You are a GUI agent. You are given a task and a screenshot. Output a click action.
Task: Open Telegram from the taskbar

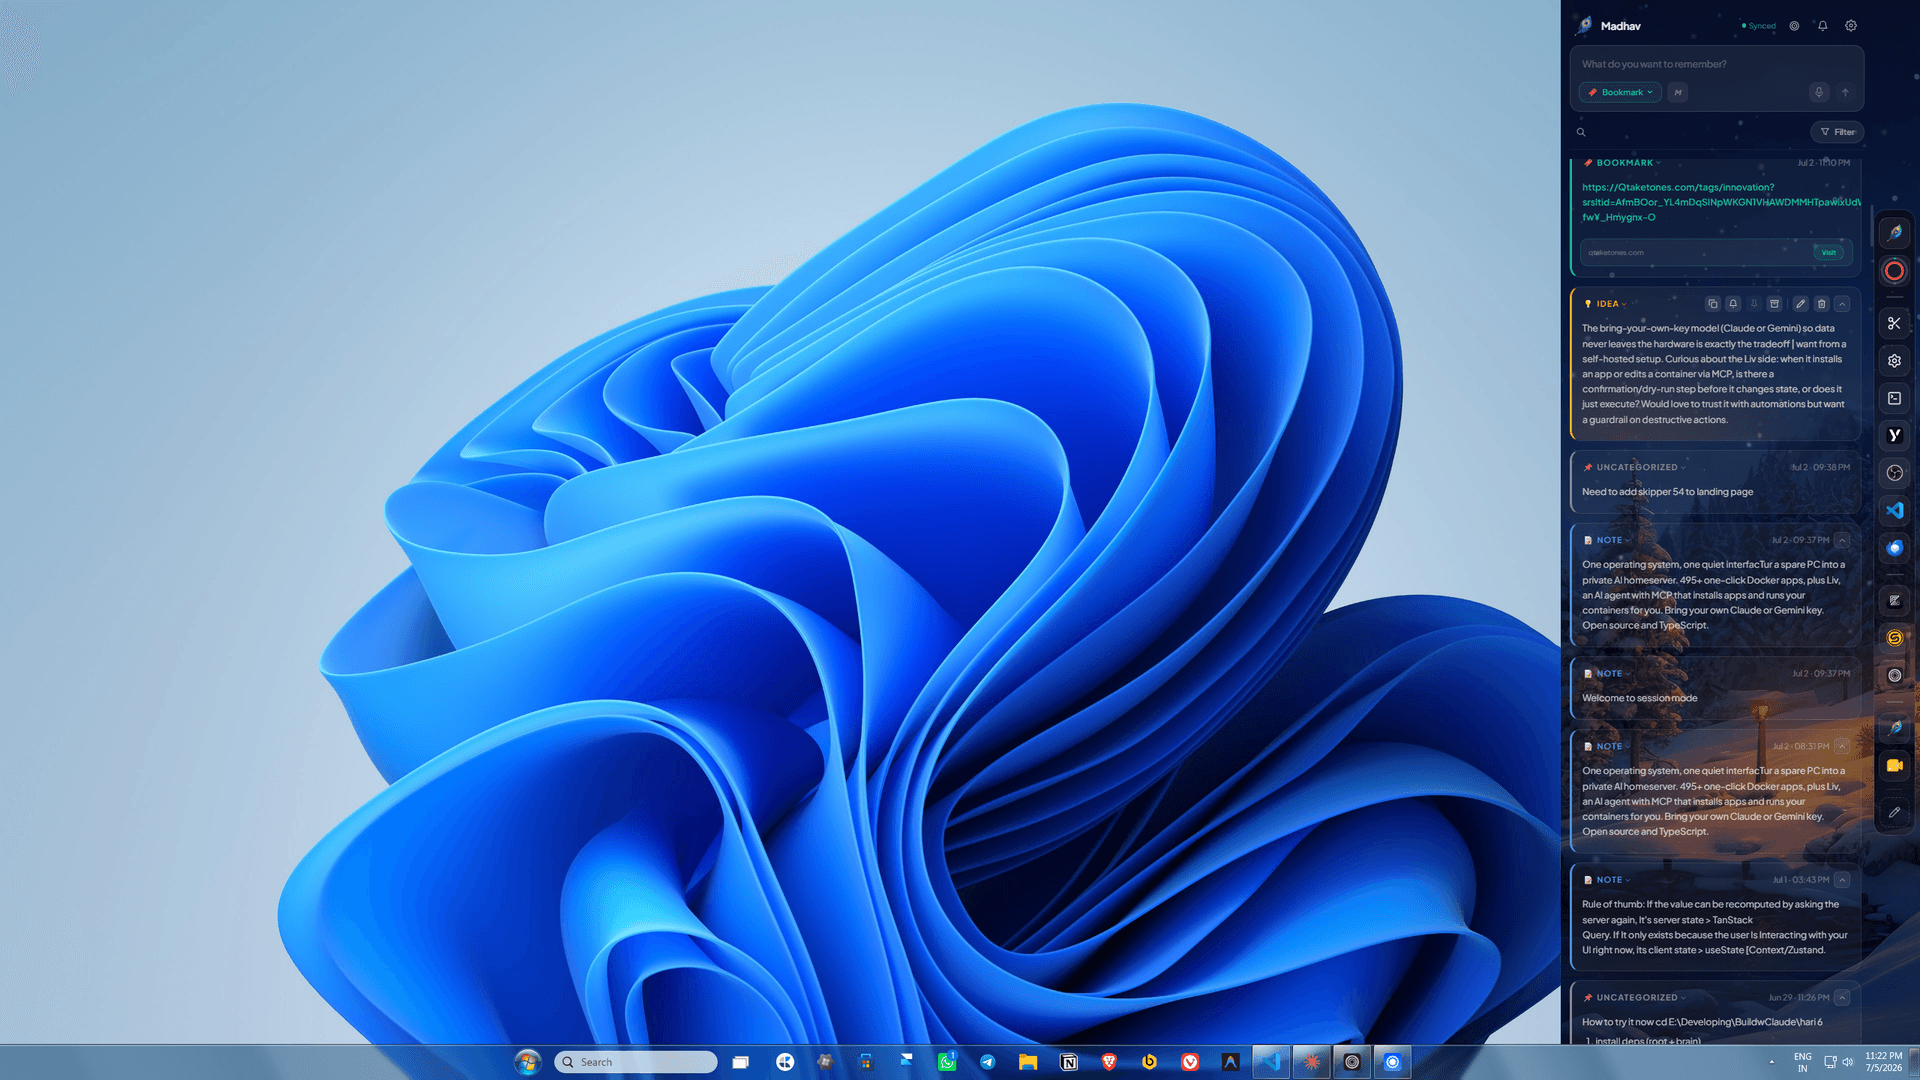[x=987, y=1062]
